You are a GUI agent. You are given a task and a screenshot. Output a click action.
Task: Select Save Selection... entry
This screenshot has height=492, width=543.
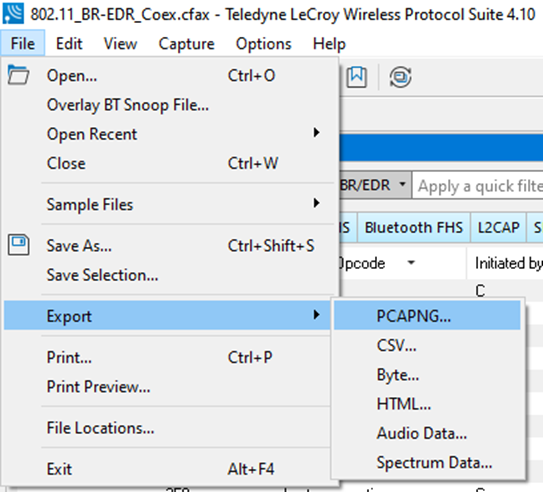click(170, 275)
